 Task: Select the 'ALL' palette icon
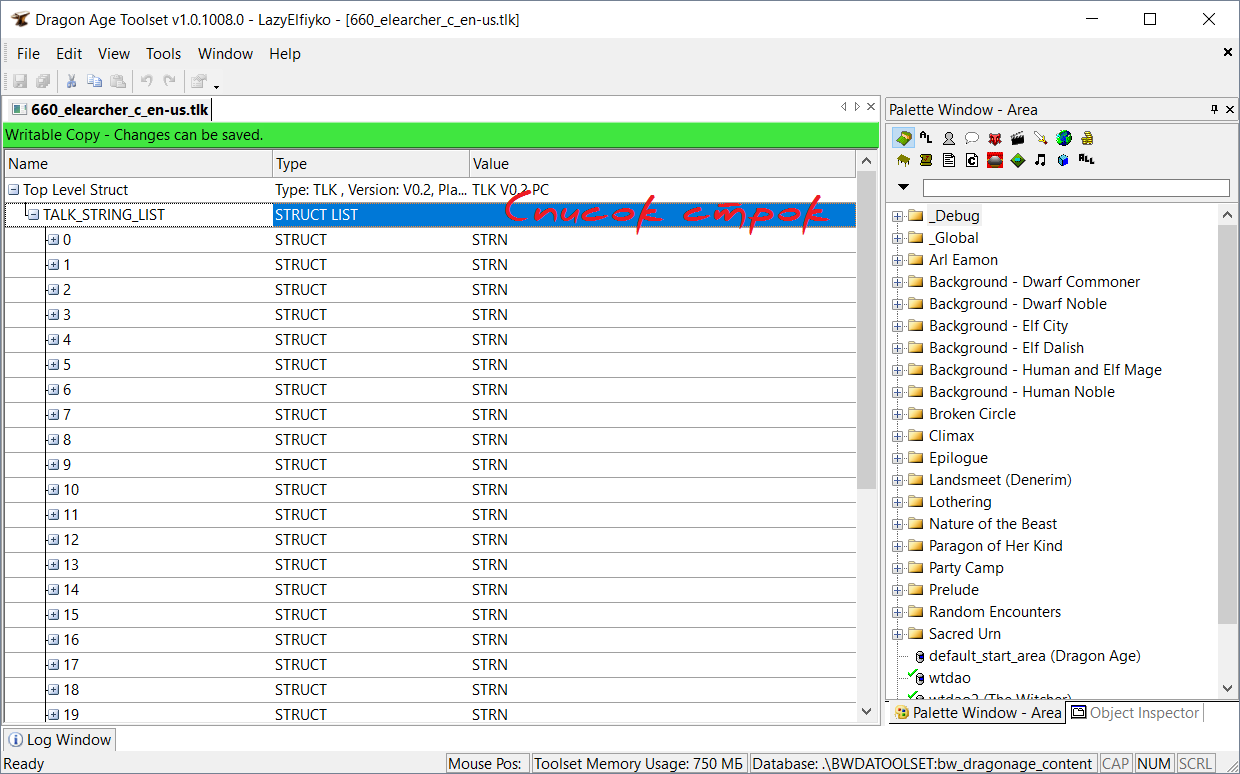(x=1087, y=160)
